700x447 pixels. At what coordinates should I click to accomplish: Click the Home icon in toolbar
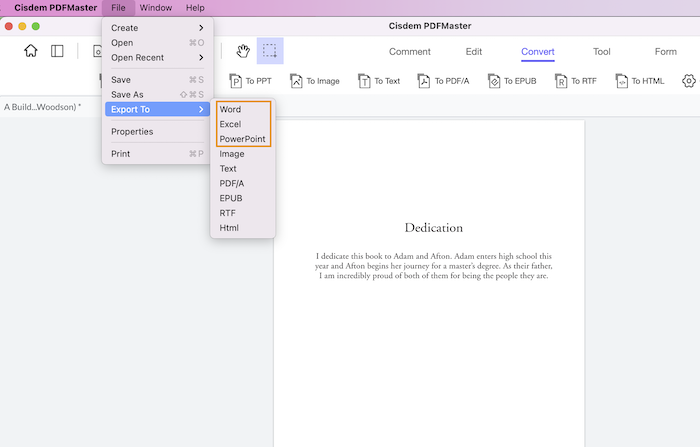point(31,51)
